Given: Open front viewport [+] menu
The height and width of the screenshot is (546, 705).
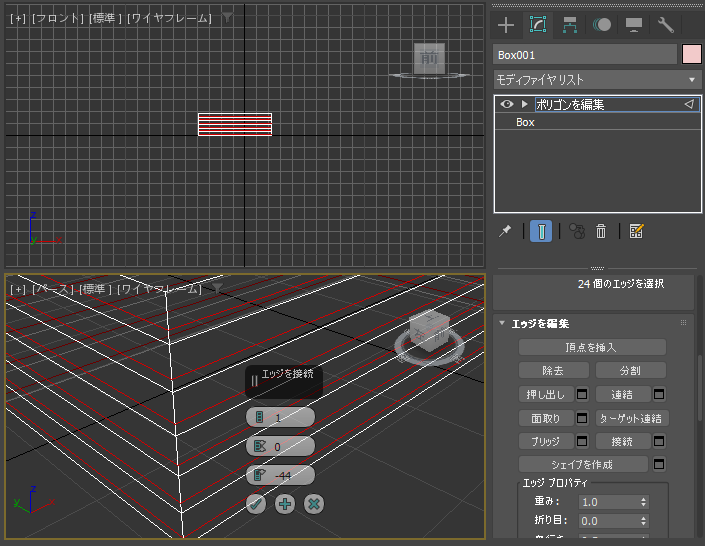Looking at the screenshot, I should click(x=18, y=18).
